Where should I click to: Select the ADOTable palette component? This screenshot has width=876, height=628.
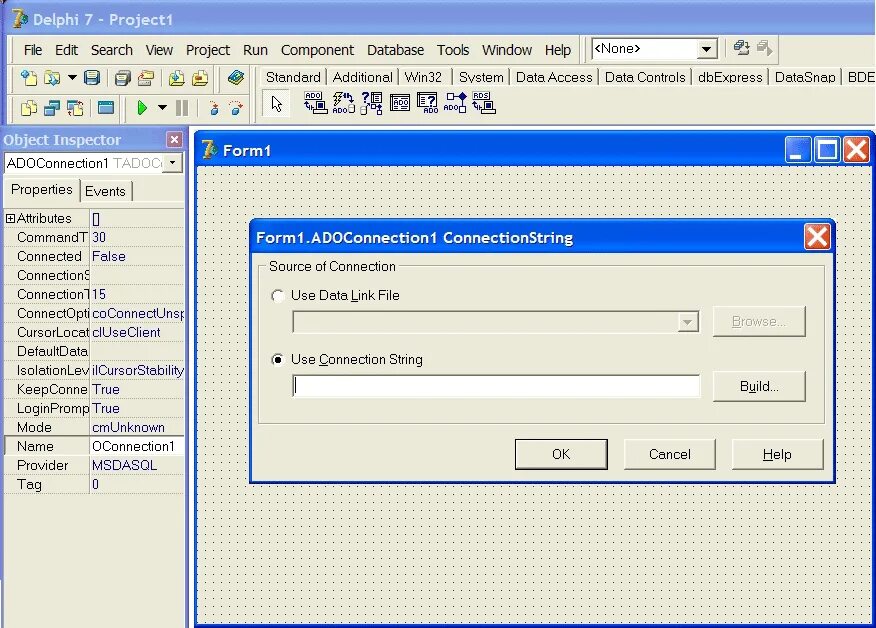(399, 103)
